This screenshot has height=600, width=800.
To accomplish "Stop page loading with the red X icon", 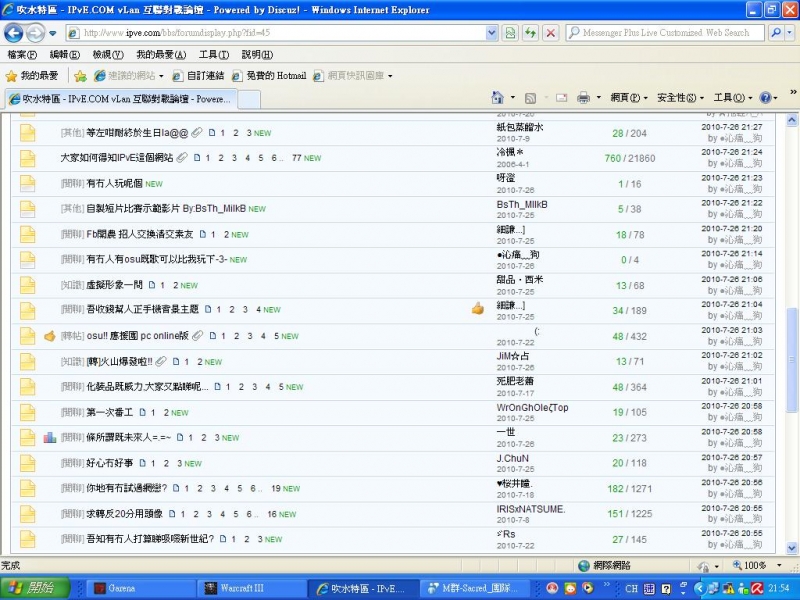I will pos(551,32).
